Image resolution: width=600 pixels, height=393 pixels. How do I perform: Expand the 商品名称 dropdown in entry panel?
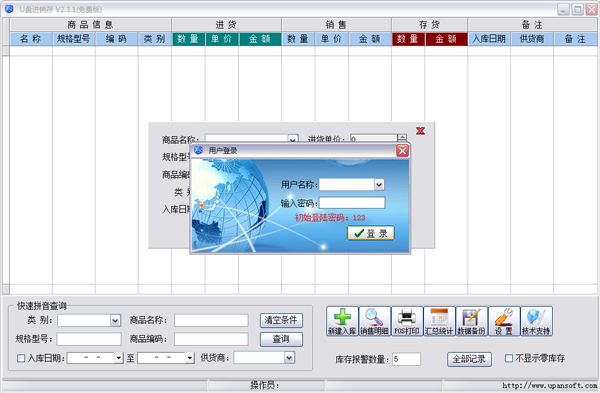pyautogui.click(x=293, y=139)
